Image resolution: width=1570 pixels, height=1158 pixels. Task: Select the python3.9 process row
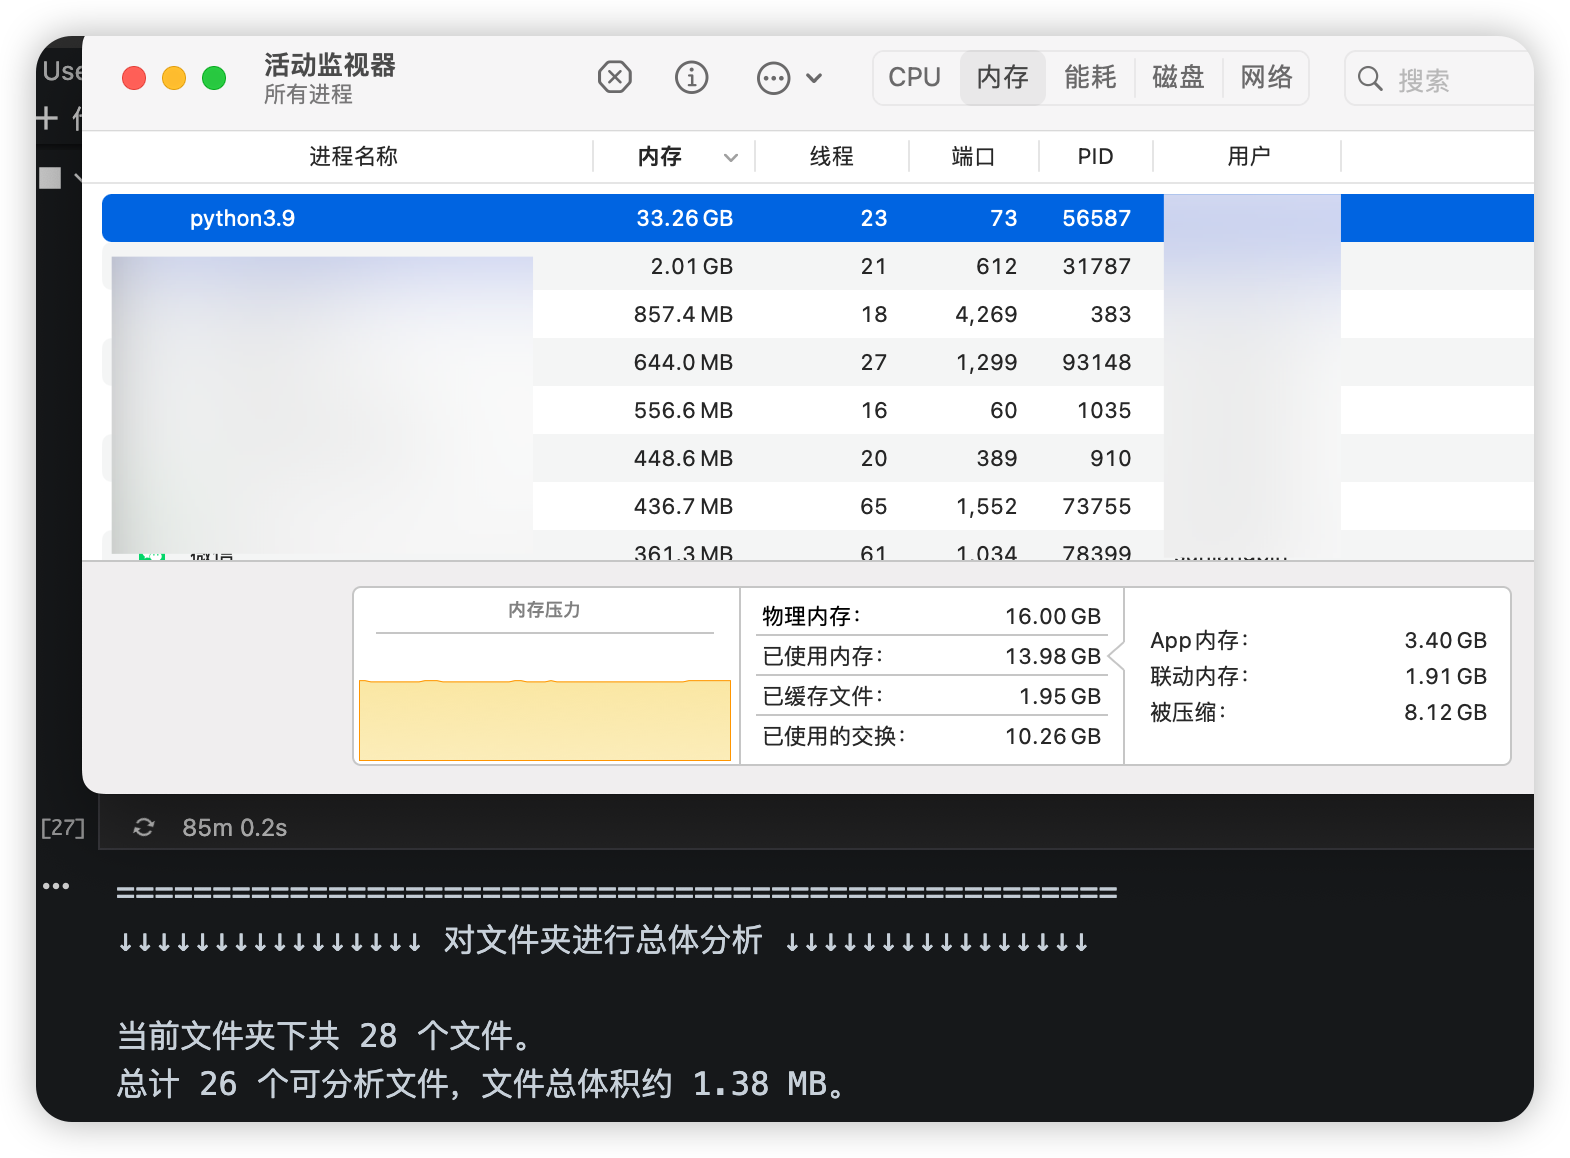coord(818,218)
